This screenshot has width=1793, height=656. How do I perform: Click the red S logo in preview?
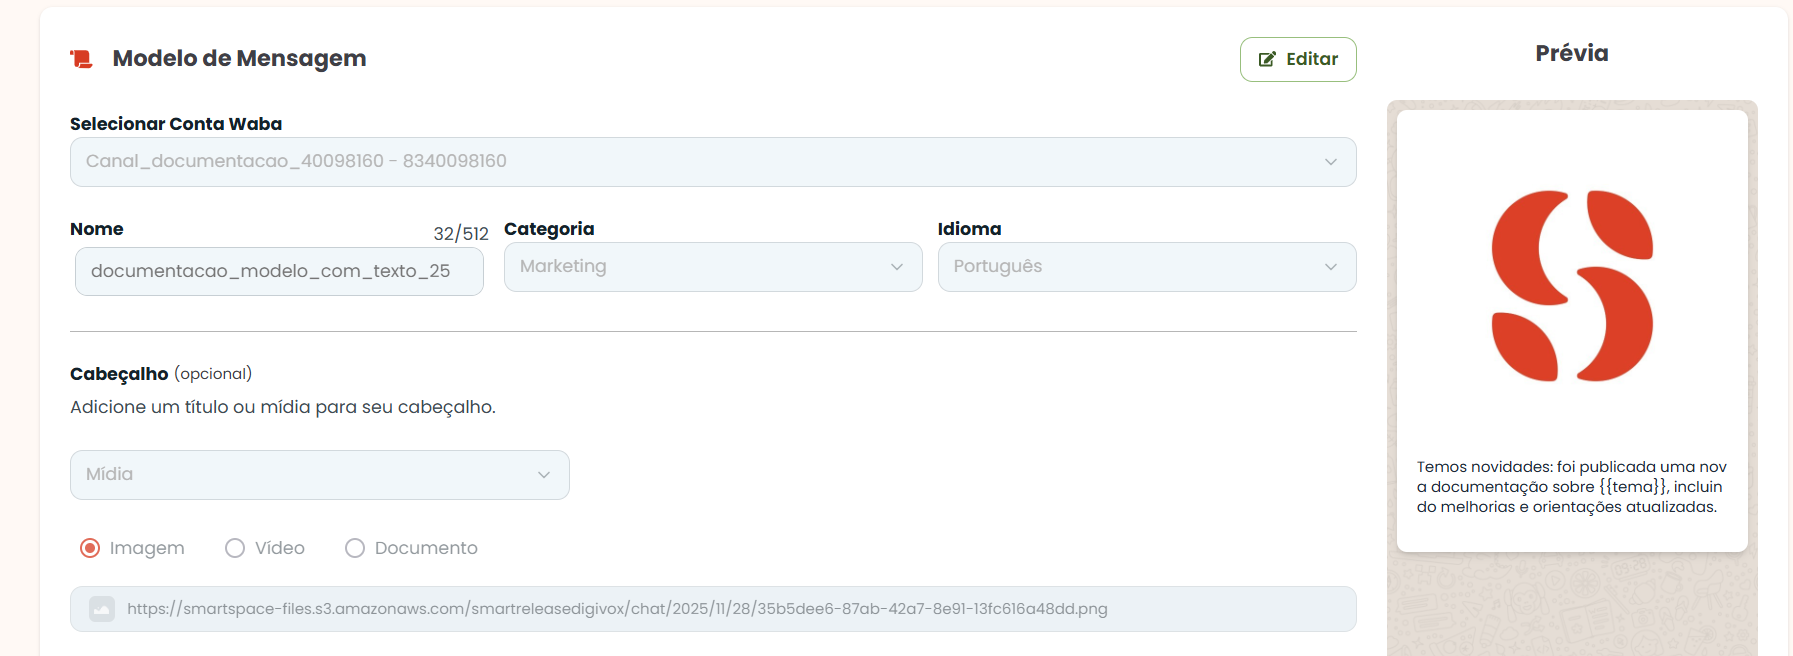(x=1572, y=286)
